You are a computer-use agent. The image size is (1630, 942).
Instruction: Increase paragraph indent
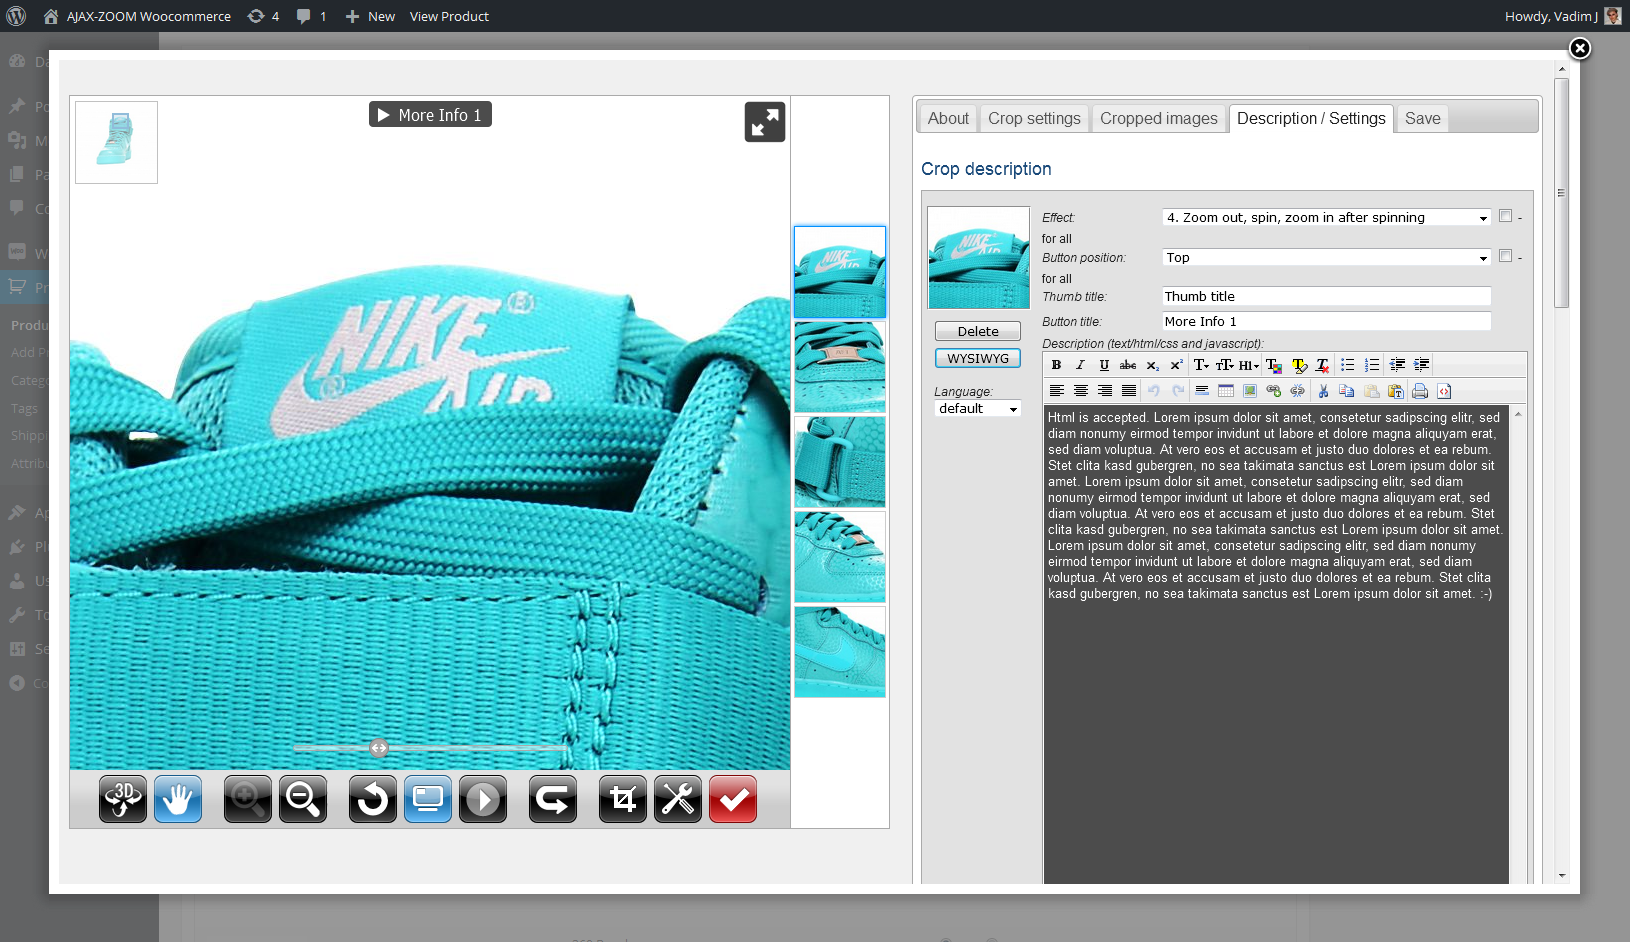click(1421, 365)
